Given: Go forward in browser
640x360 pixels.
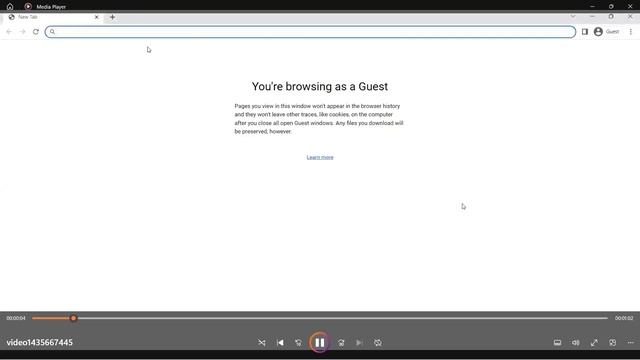Looking at the screenshot, I should coord(22,31).
